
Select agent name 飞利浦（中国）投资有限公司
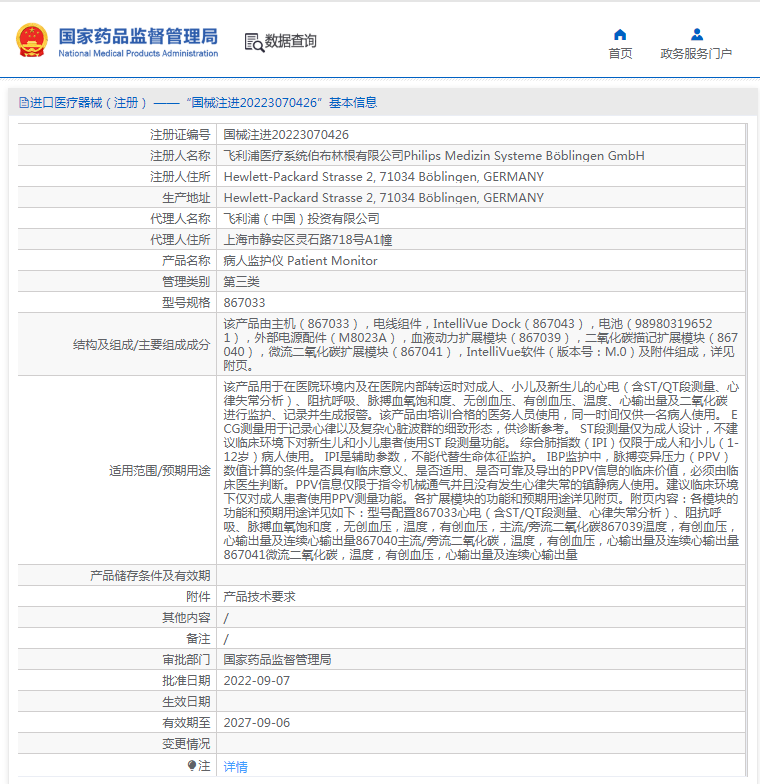tap(302, 218)
